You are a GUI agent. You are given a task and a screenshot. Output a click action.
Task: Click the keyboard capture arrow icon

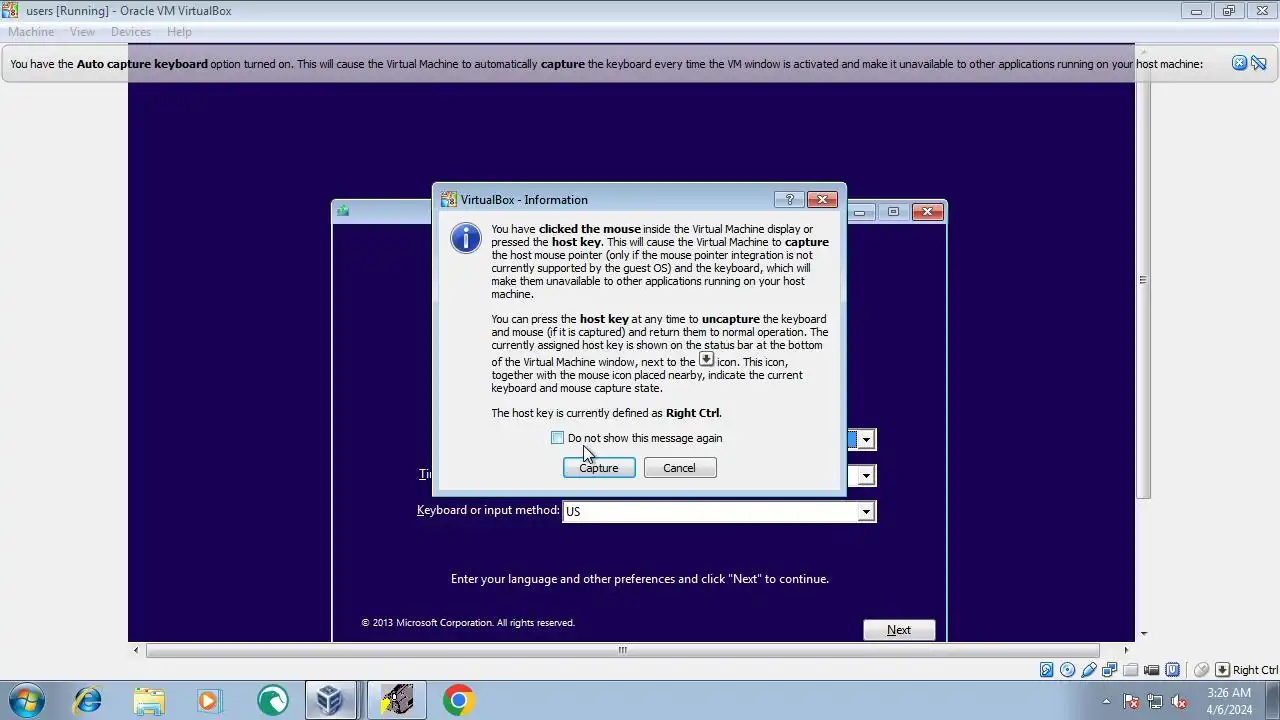coord(1222,670)
